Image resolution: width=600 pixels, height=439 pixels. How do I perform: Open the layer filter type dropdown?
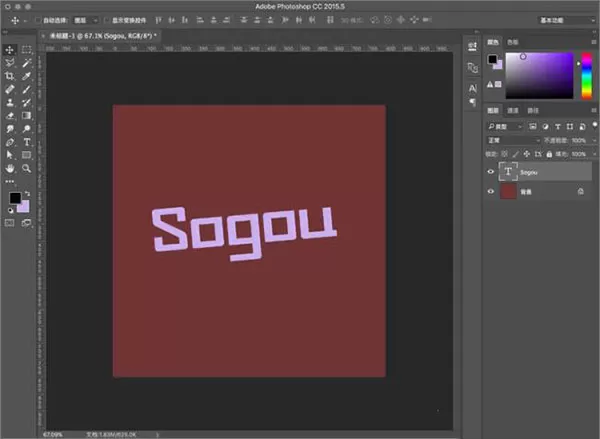coord(505,126)
